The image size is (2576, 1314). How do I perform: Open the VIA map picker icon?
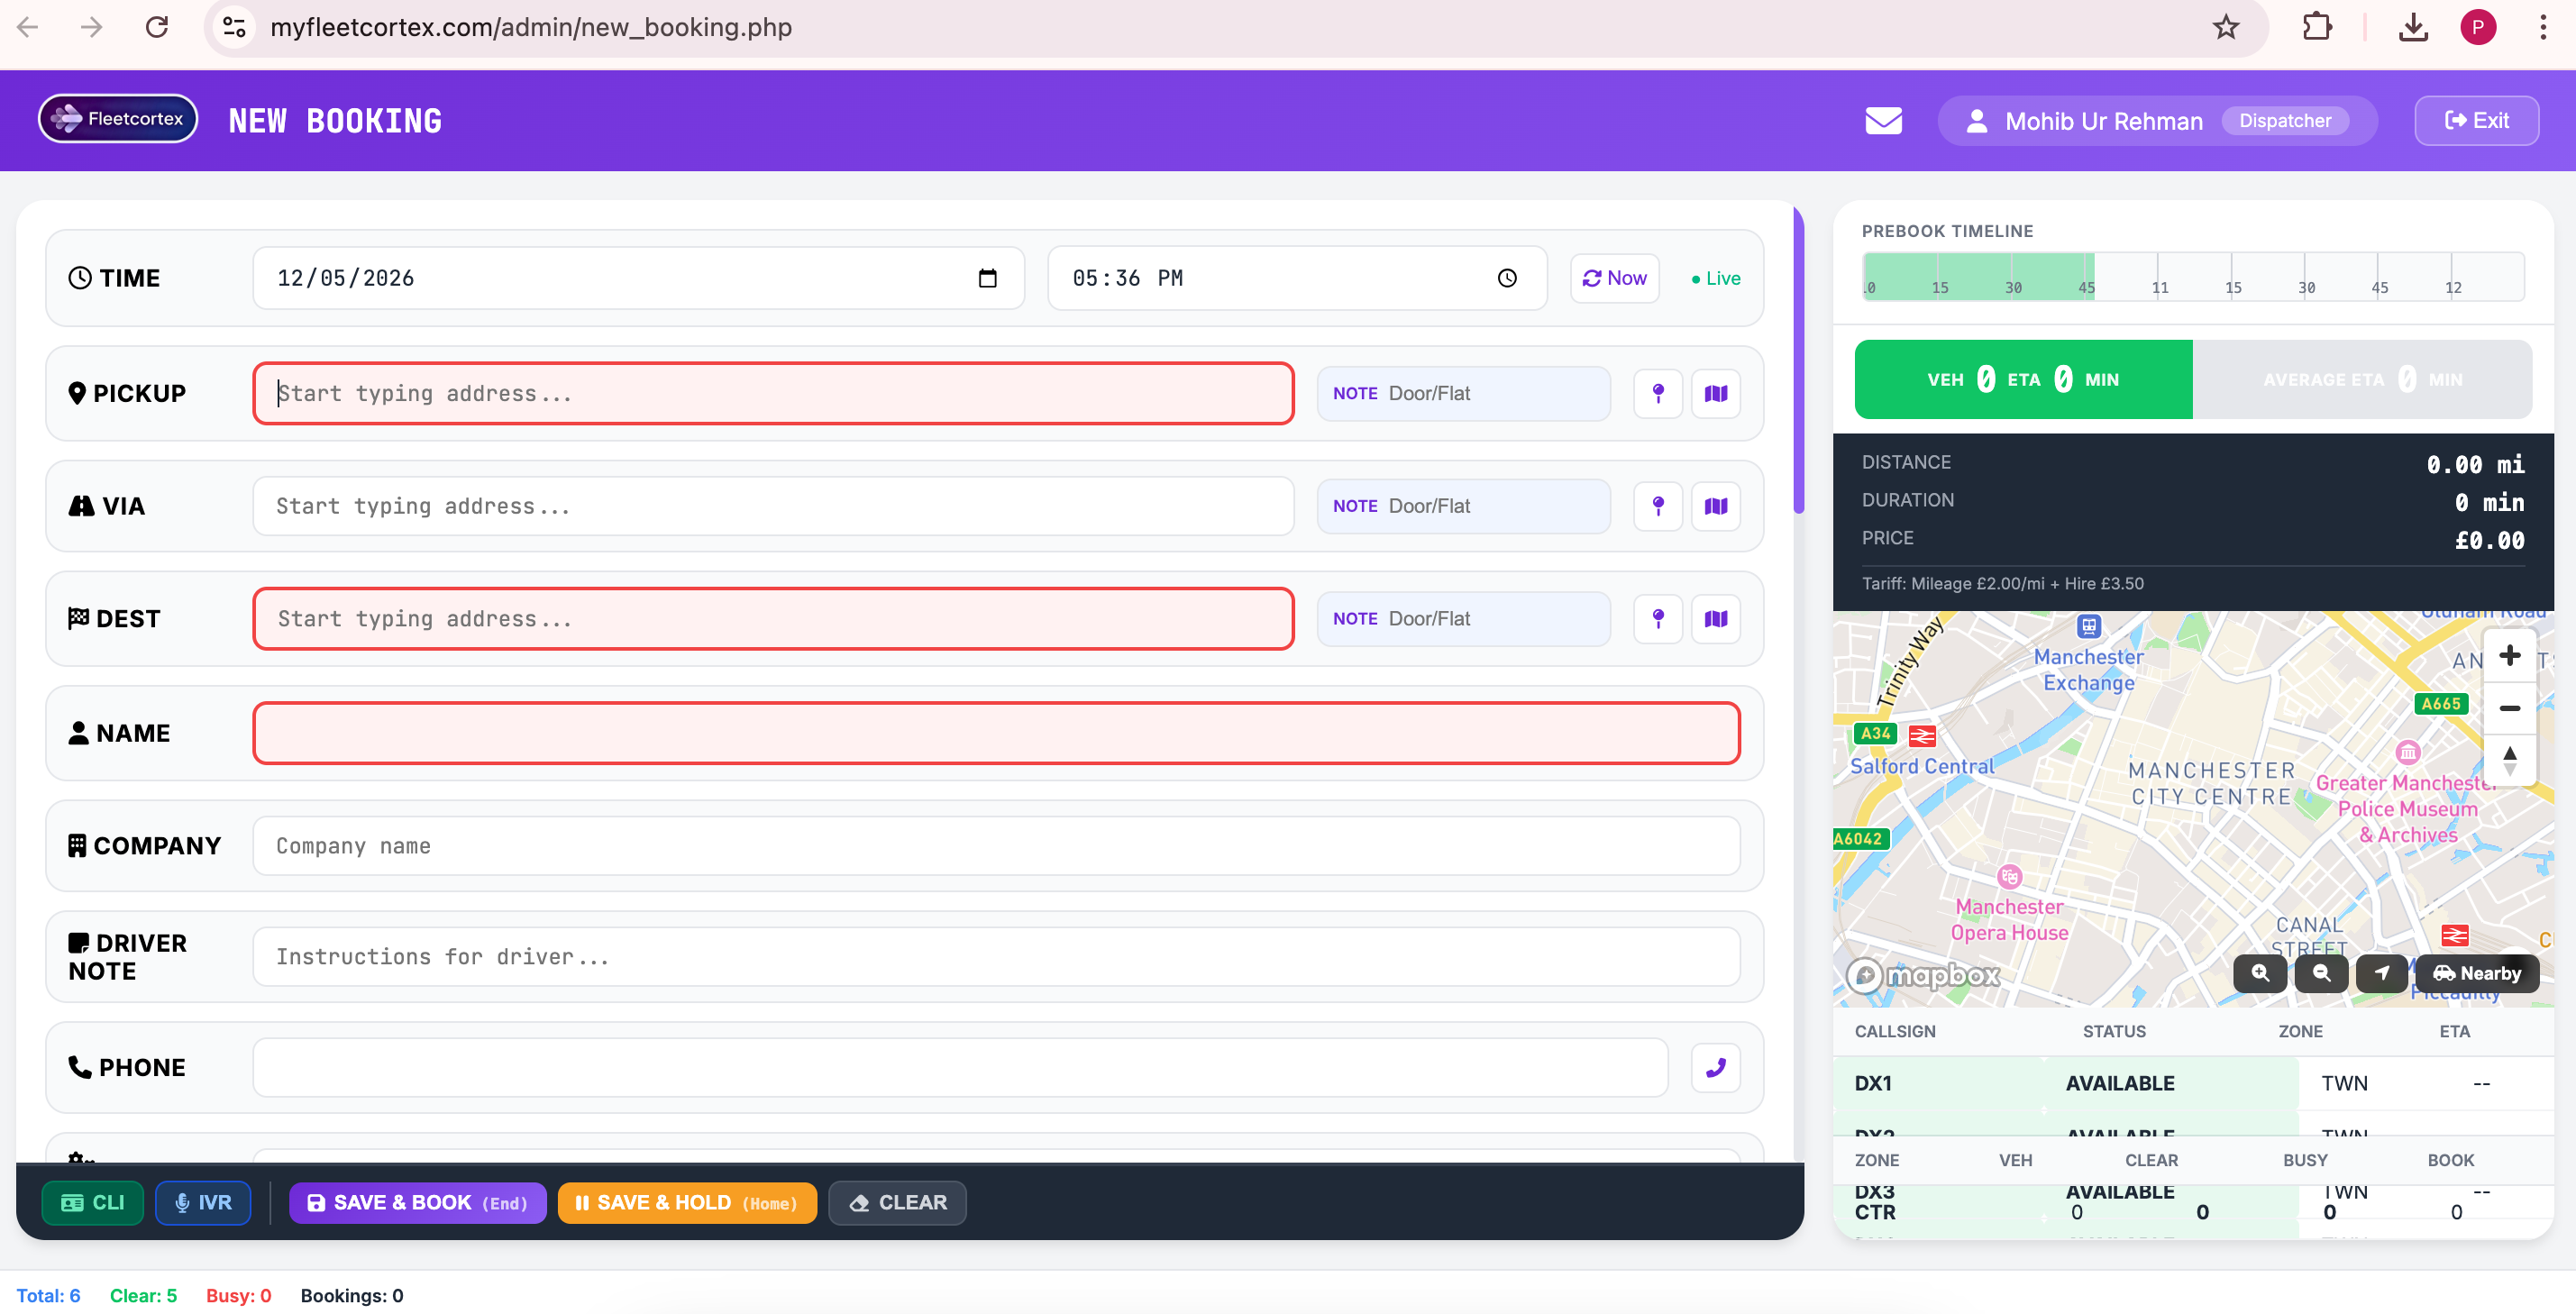(x=1716, y=506)
